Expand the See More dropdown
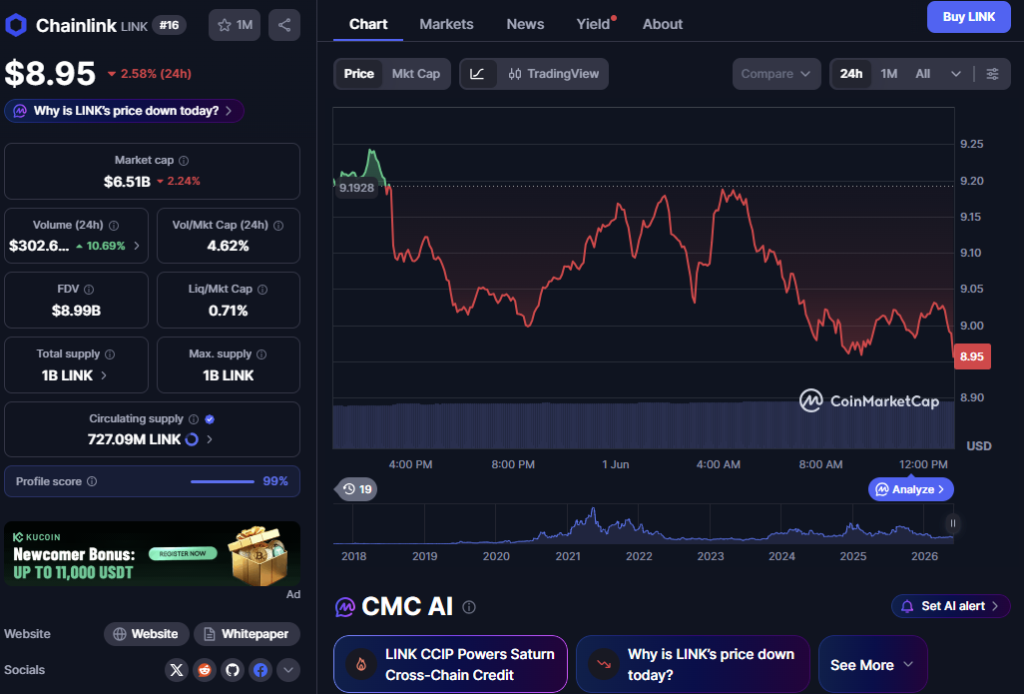 (872, 665)
